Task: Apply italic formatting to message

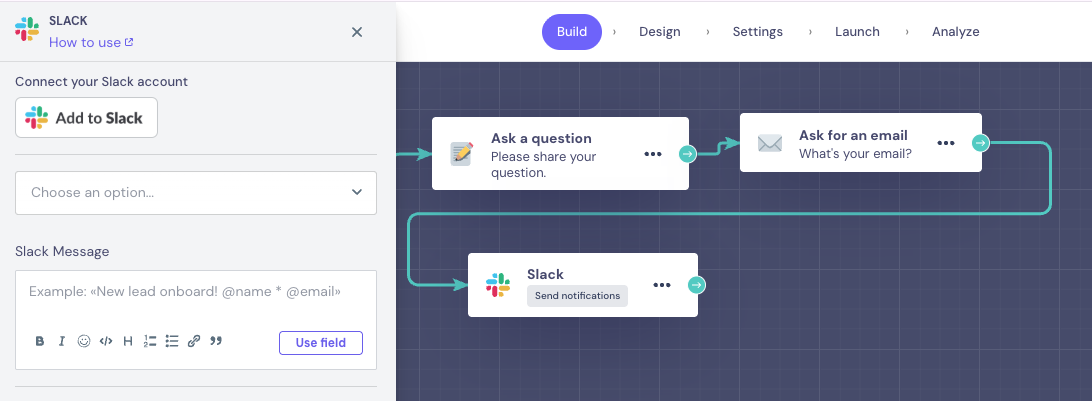Action: click(62, 342)
